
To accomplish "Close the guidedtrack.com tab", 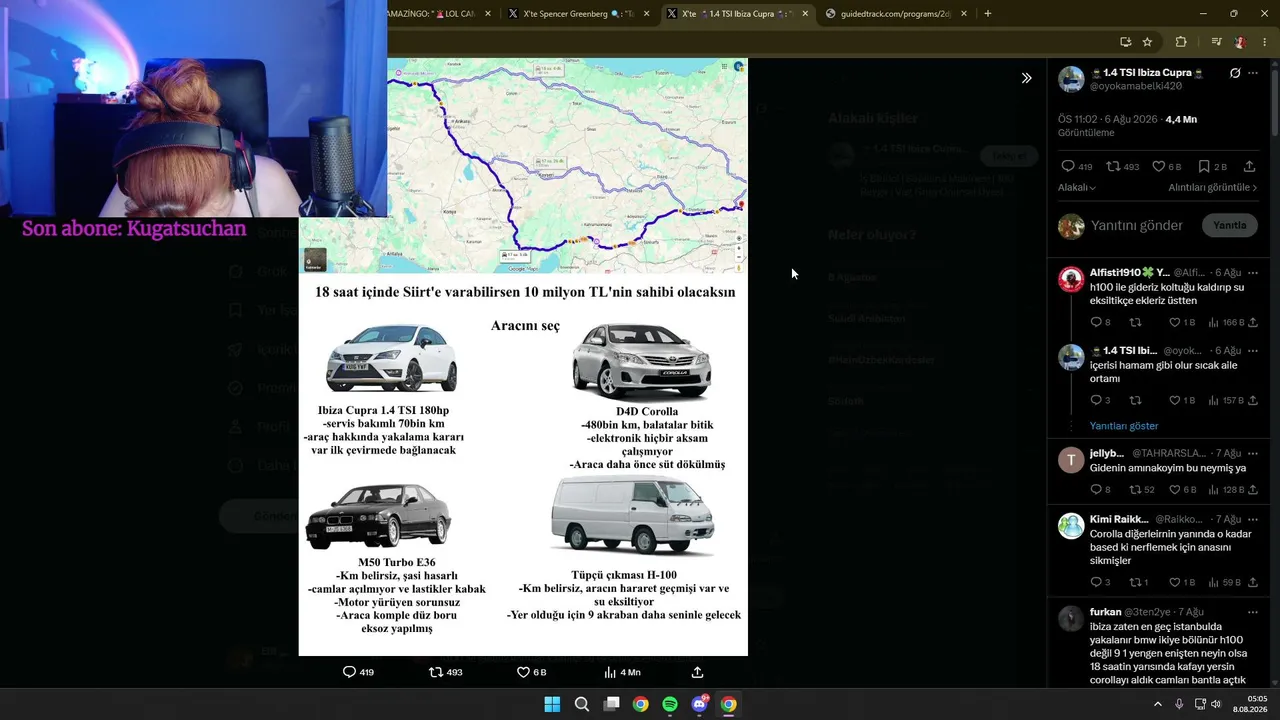I will tap(963, 14).
